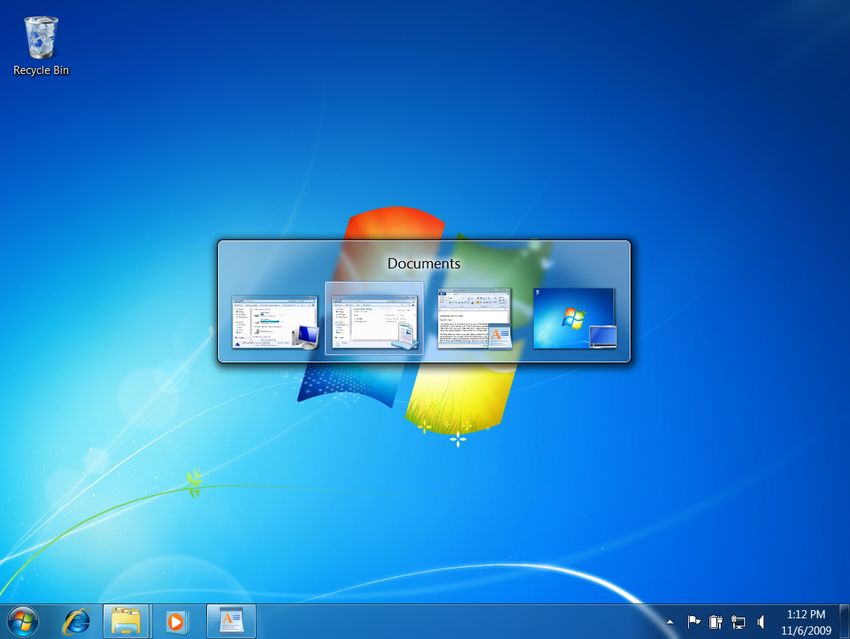Open Action Center flag icon

click(693, 622)
